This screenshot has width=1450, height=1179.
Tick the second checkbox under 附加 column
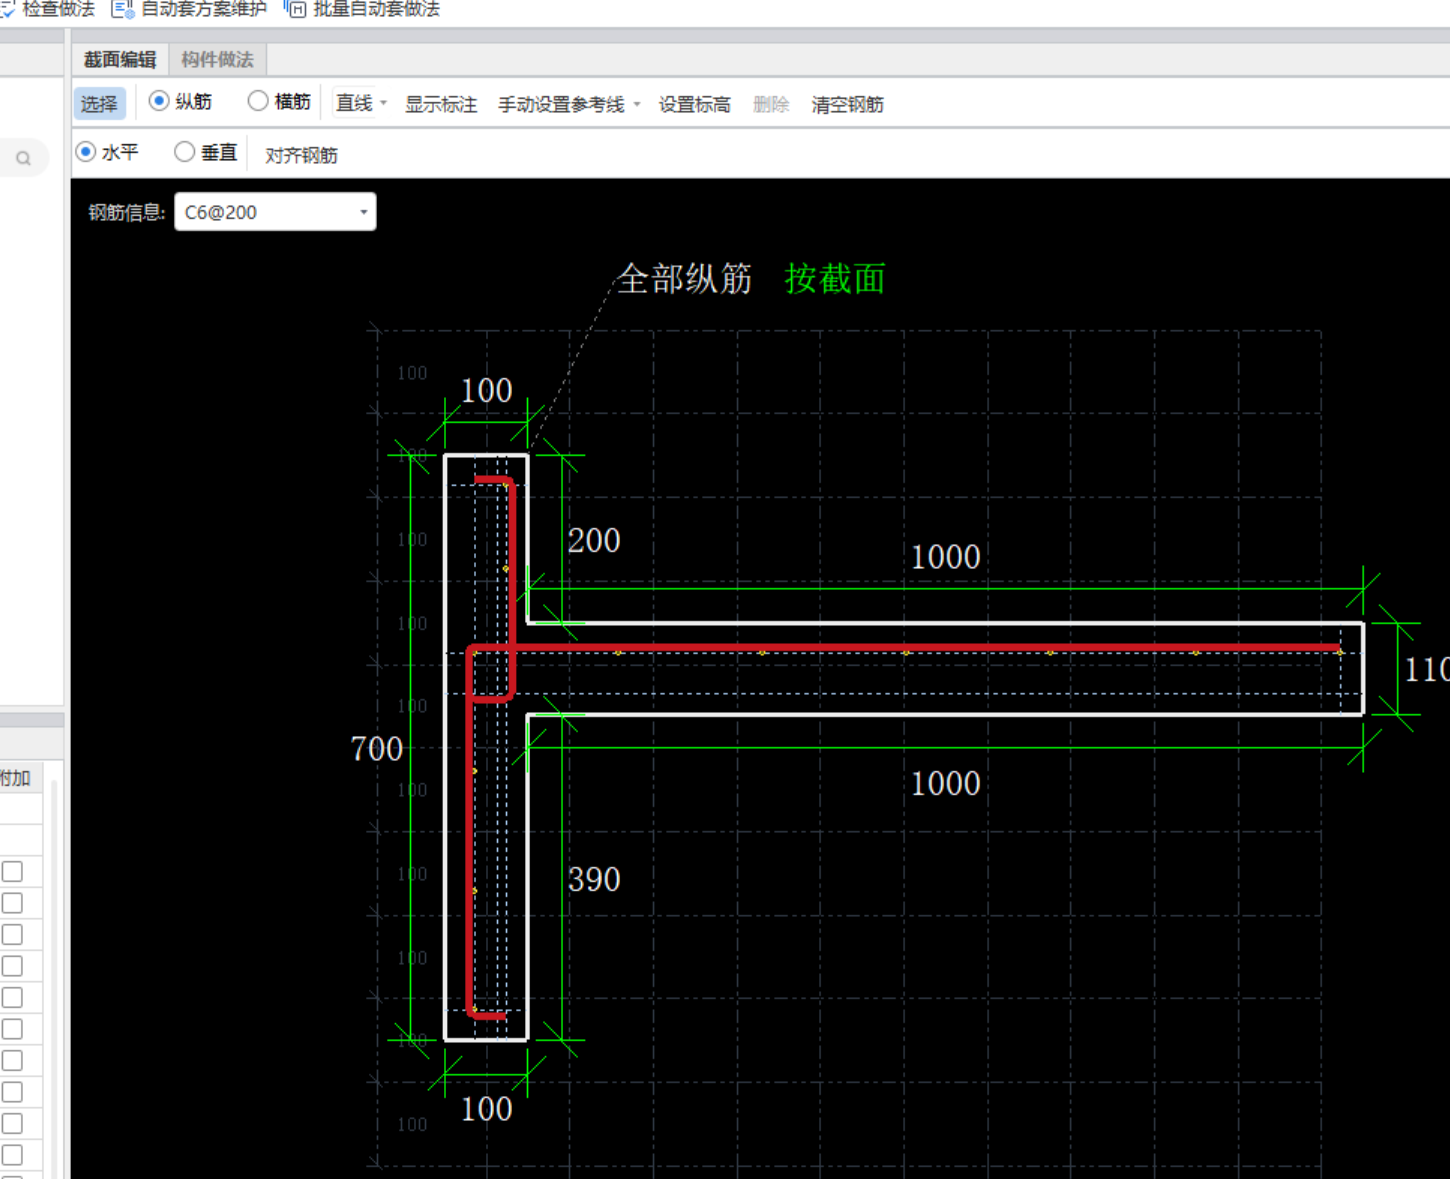tap(12, 903)
